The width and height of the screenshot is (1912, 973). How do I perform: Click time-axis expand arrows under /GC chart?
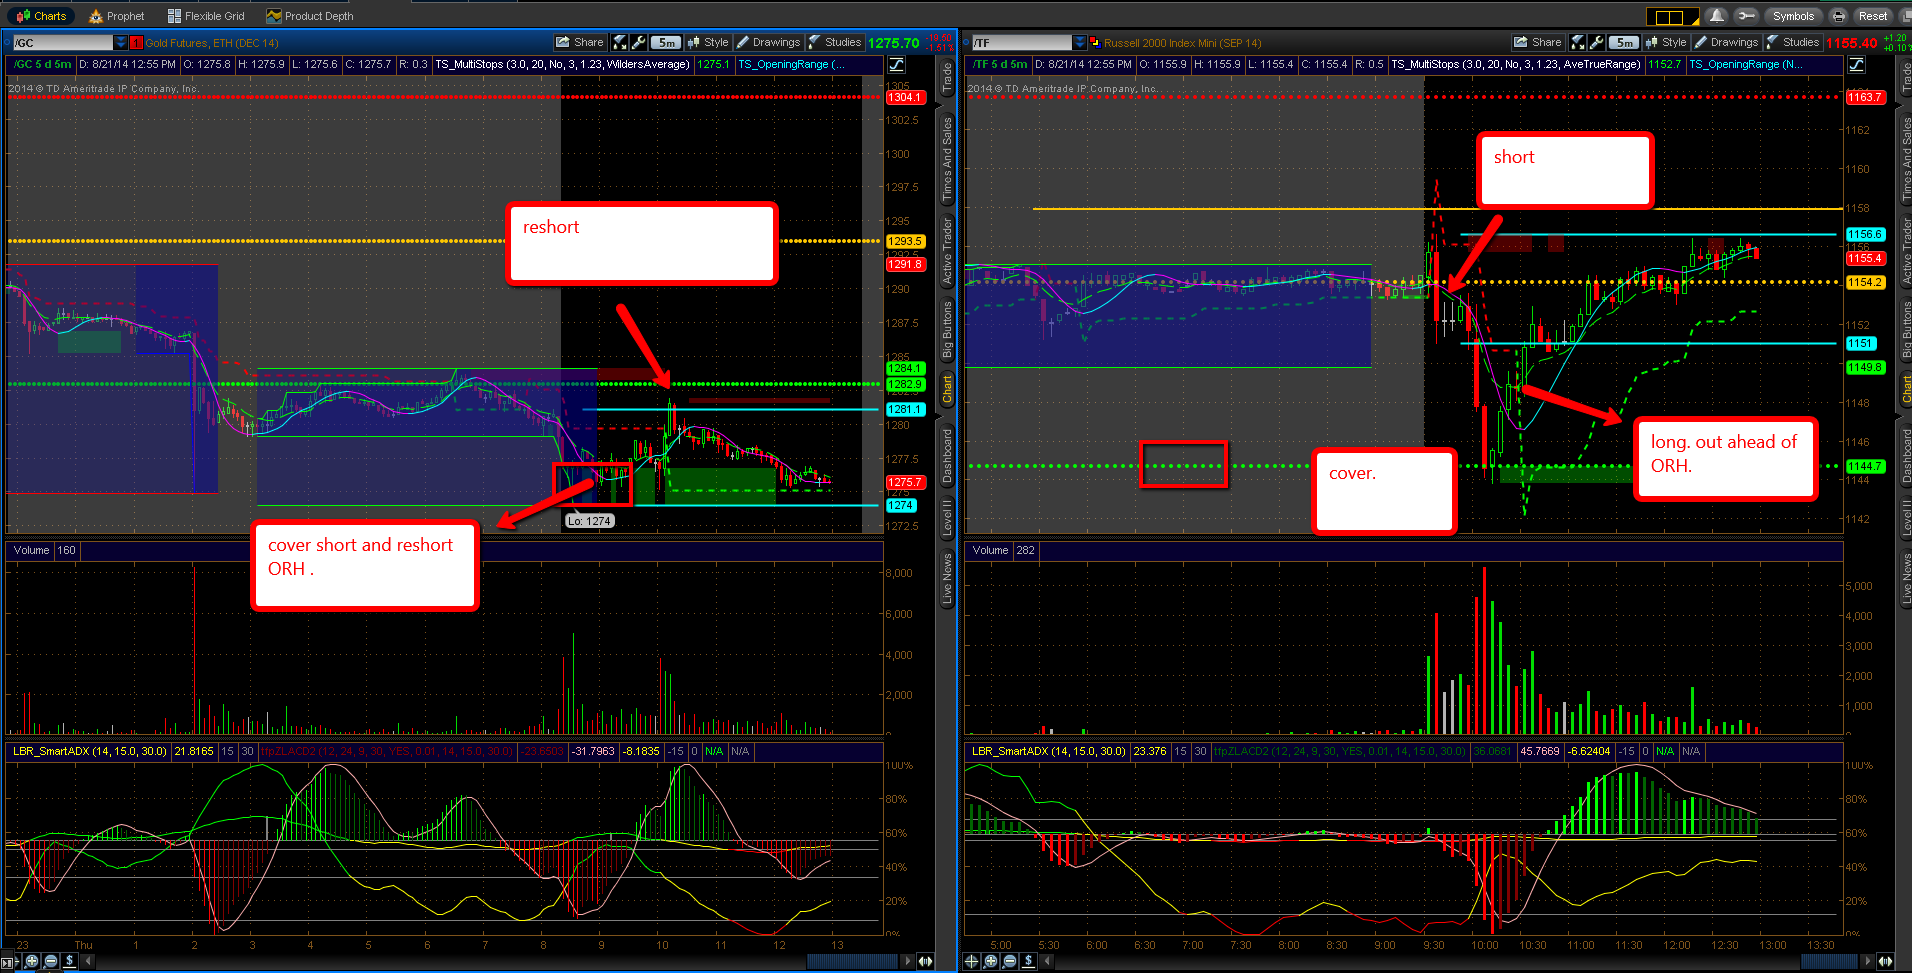tap(925, 961)
